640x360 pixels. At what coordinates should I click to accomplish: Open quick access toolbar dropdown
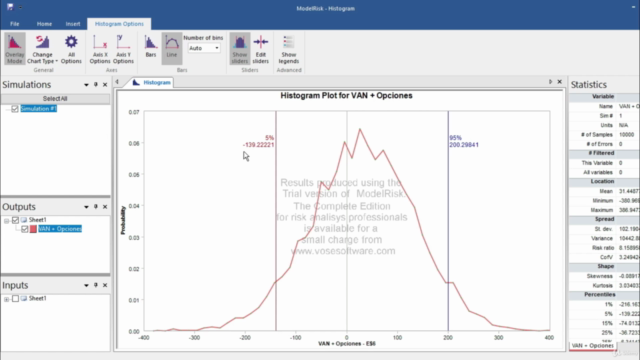[20, 7]
